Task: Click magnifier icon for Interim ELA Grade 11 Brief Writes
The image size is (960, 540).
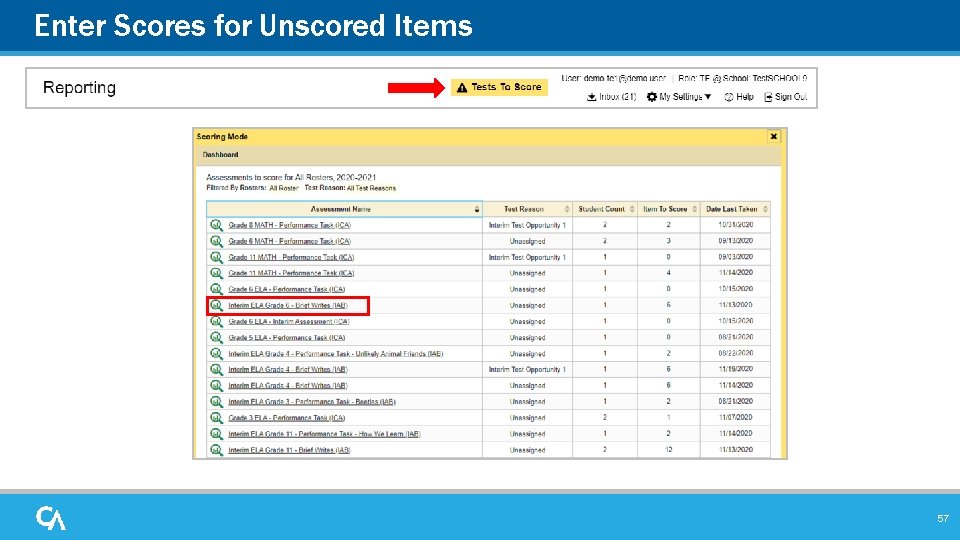Action: 217,450
